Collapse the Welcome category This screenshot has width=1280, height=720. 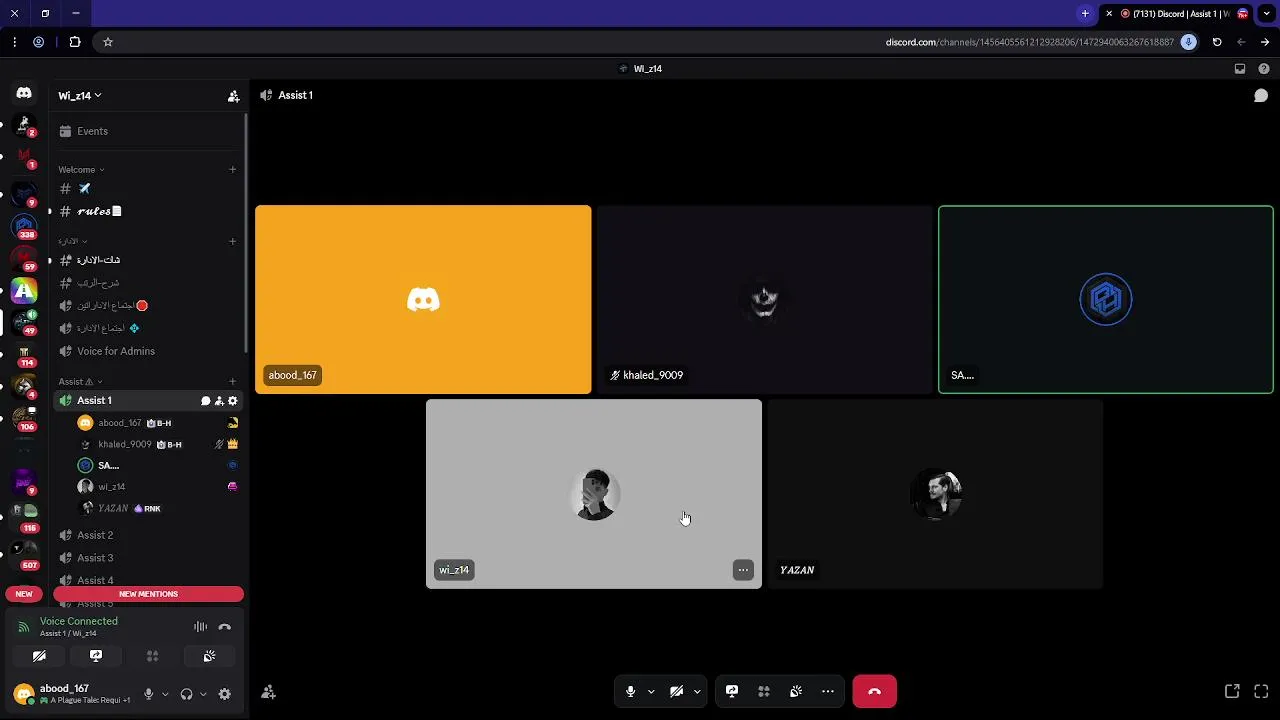pyautogui.click(x=81, y=170)
